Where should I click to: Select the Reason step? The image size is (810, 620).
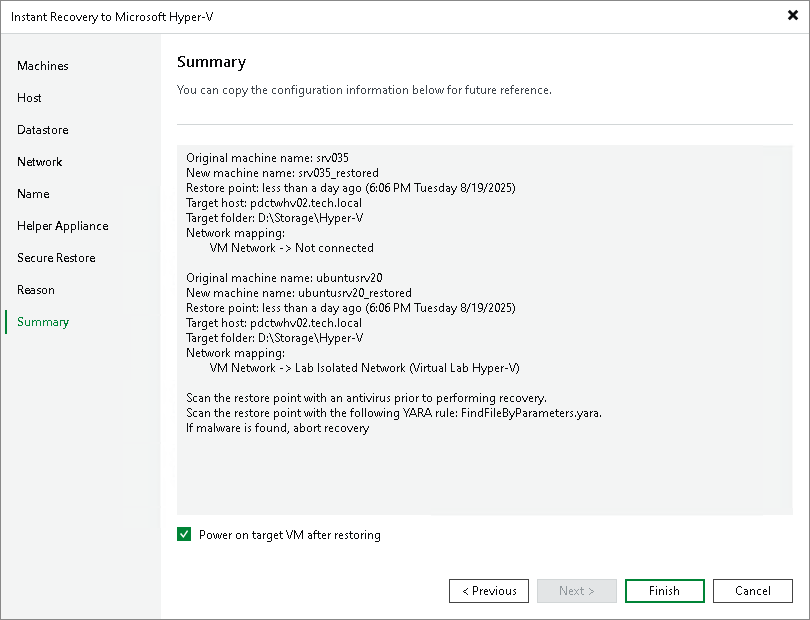[36, 290]
